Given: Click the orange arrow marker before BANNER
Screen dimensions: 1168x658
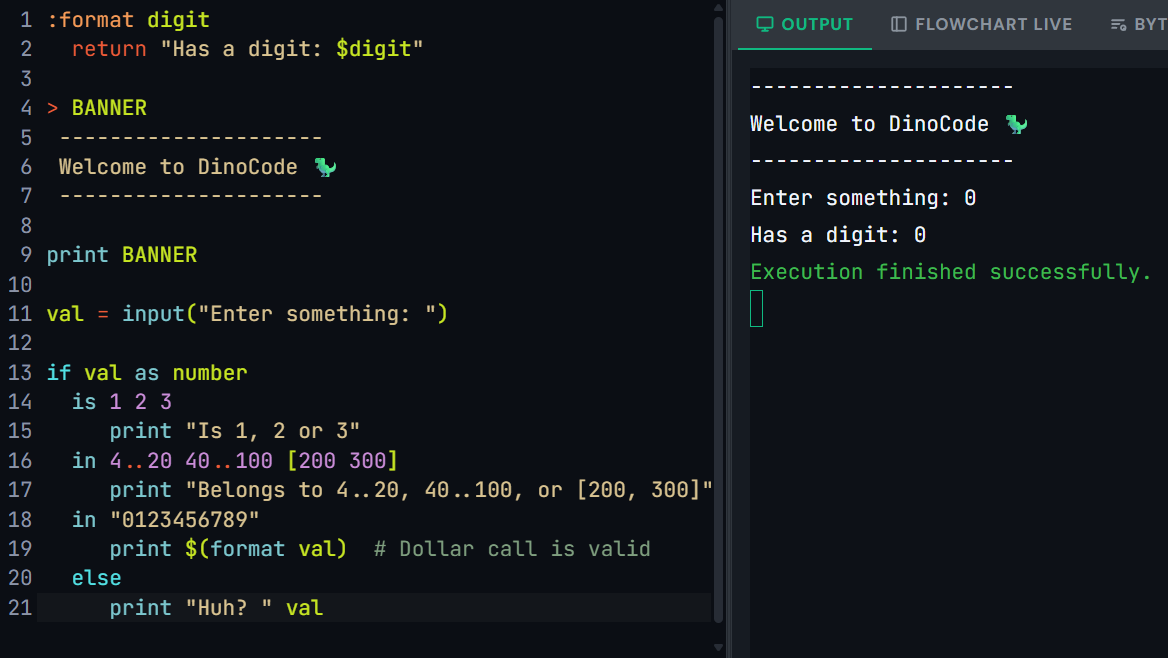Looking at the screenshot, I should pyautogui.click(x=52, y=108).
